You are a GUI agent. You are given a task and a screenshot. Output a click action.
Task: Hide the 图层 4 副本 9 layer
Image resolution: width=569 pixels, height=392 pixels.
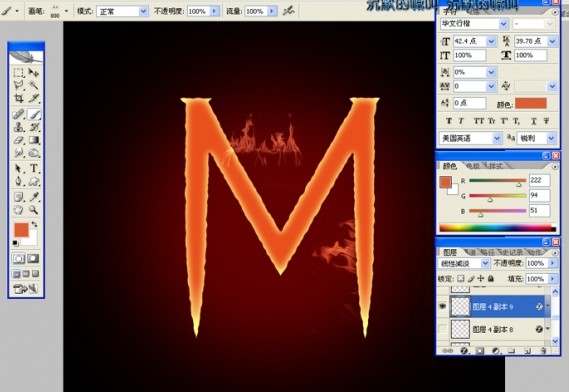pos(442,306)
